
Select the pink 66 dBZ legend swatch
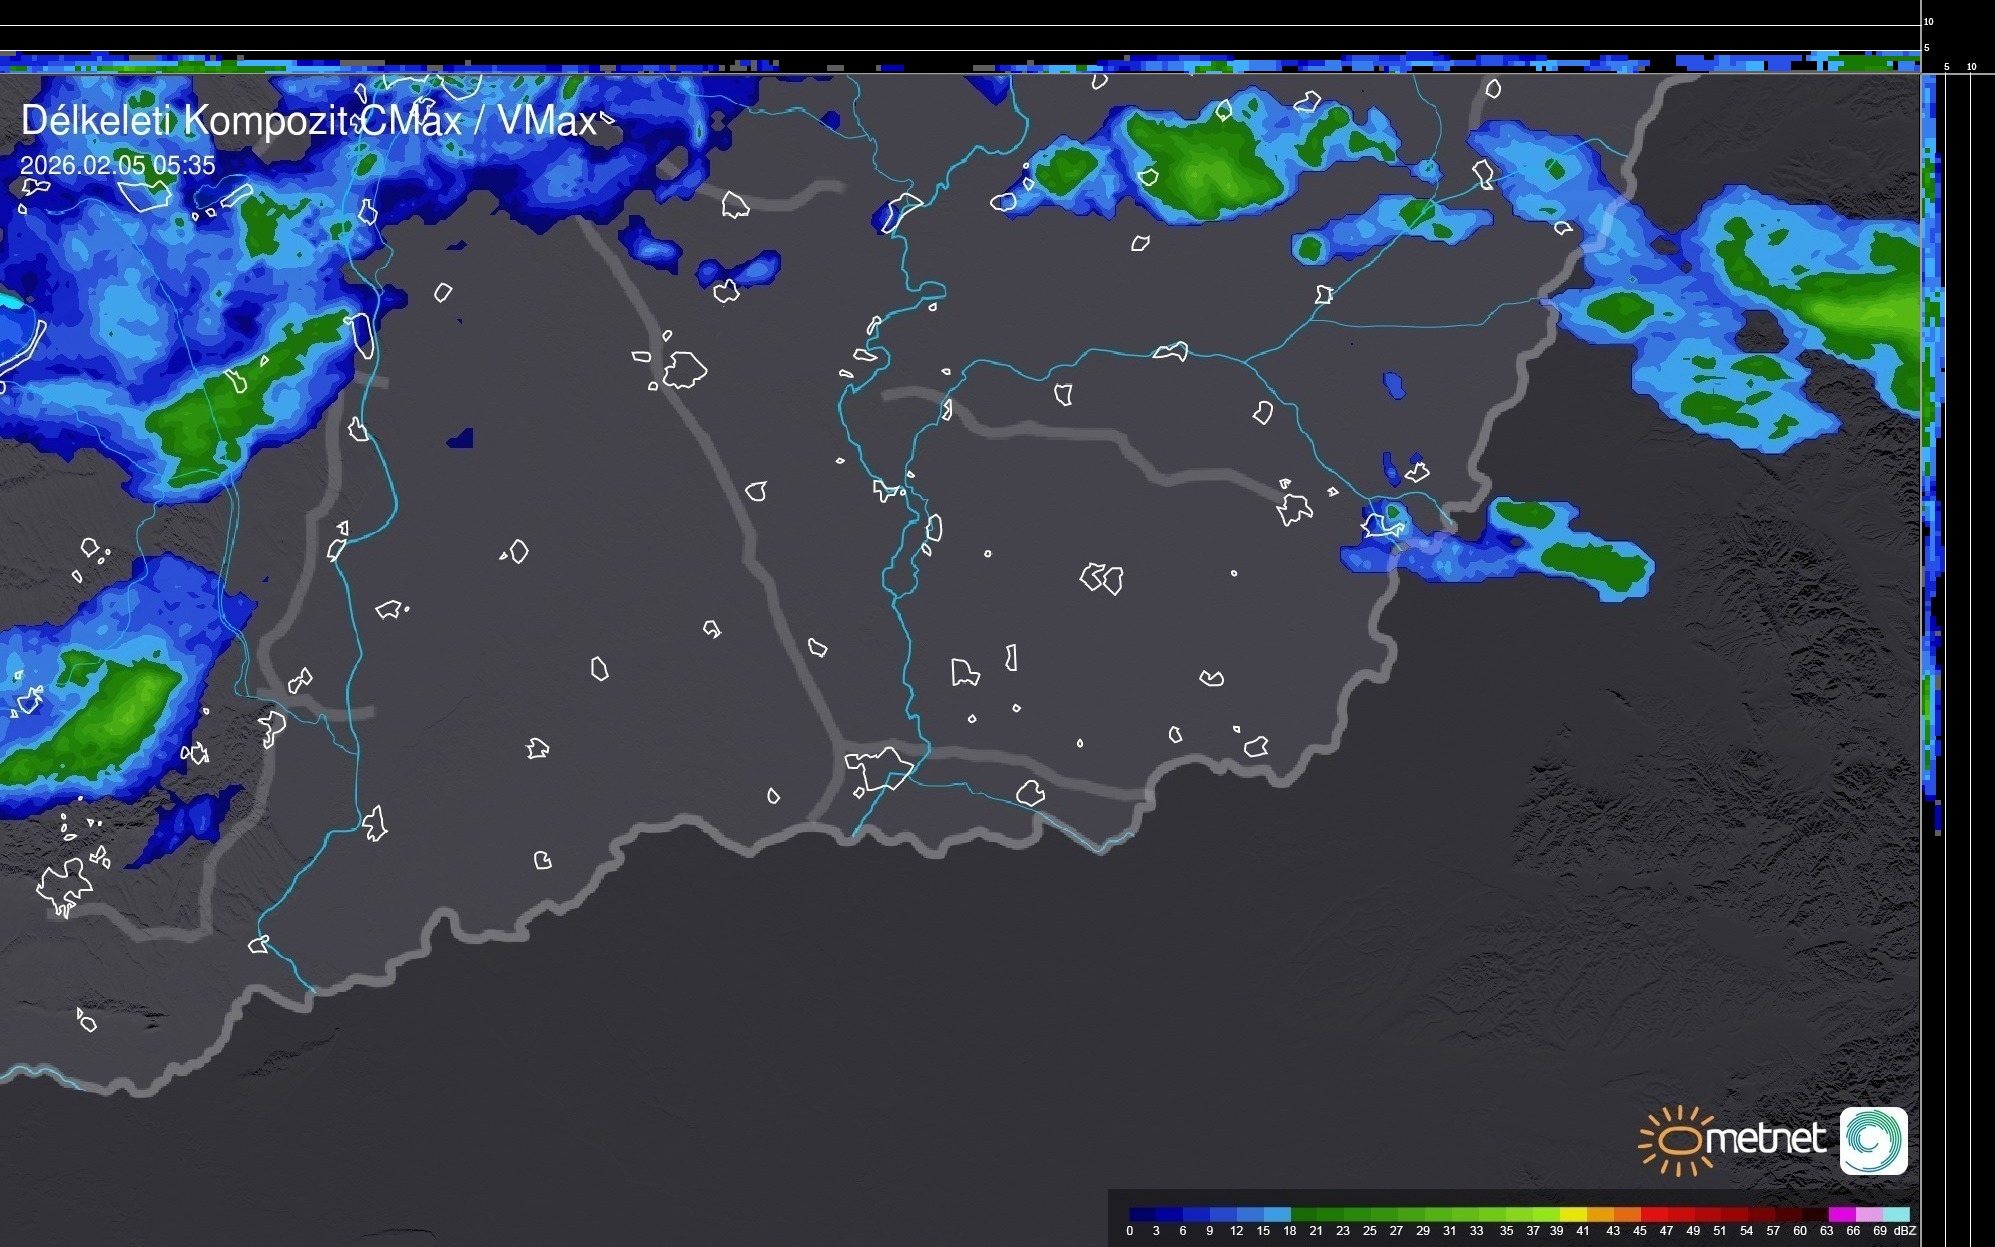[x=1868, y=1214]
